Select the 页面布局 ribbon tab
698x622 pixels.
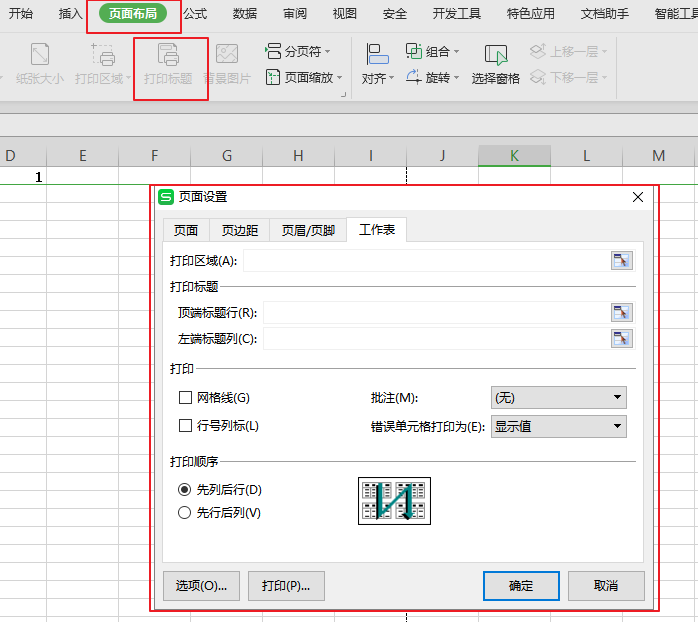click(133, 14)
